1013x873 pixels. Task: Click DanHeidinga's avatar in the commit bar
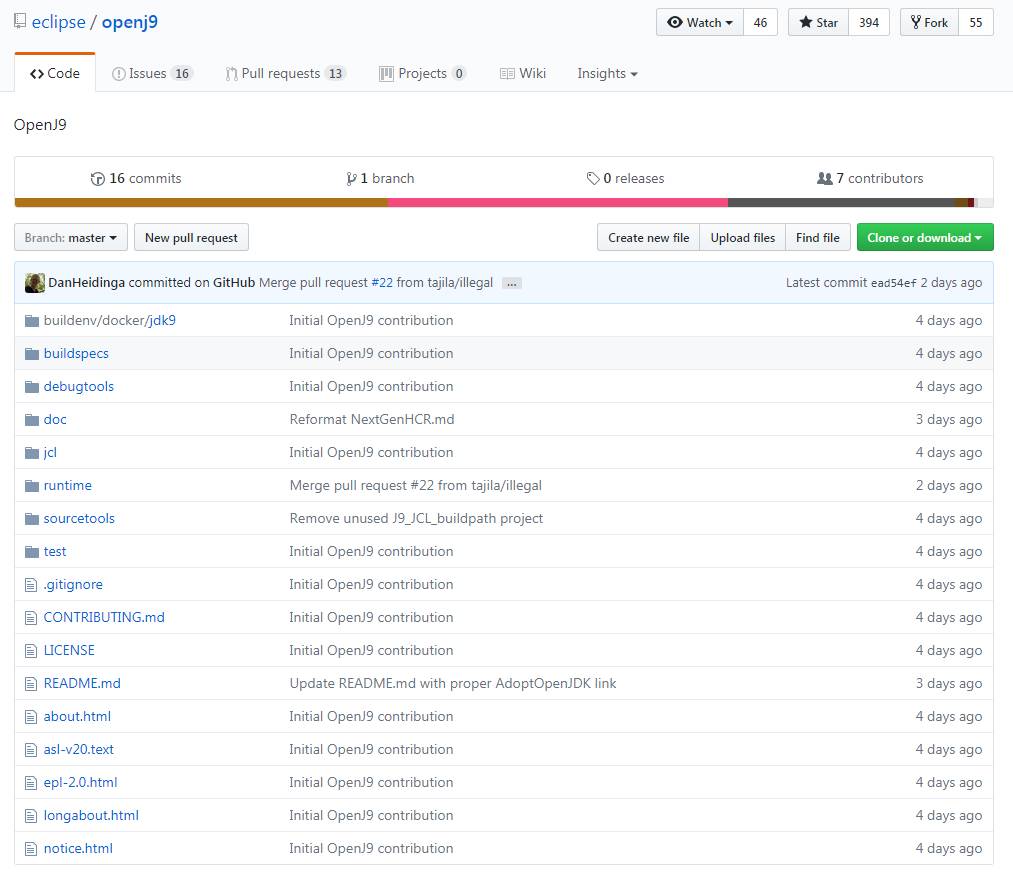click(x=35, y=282)
